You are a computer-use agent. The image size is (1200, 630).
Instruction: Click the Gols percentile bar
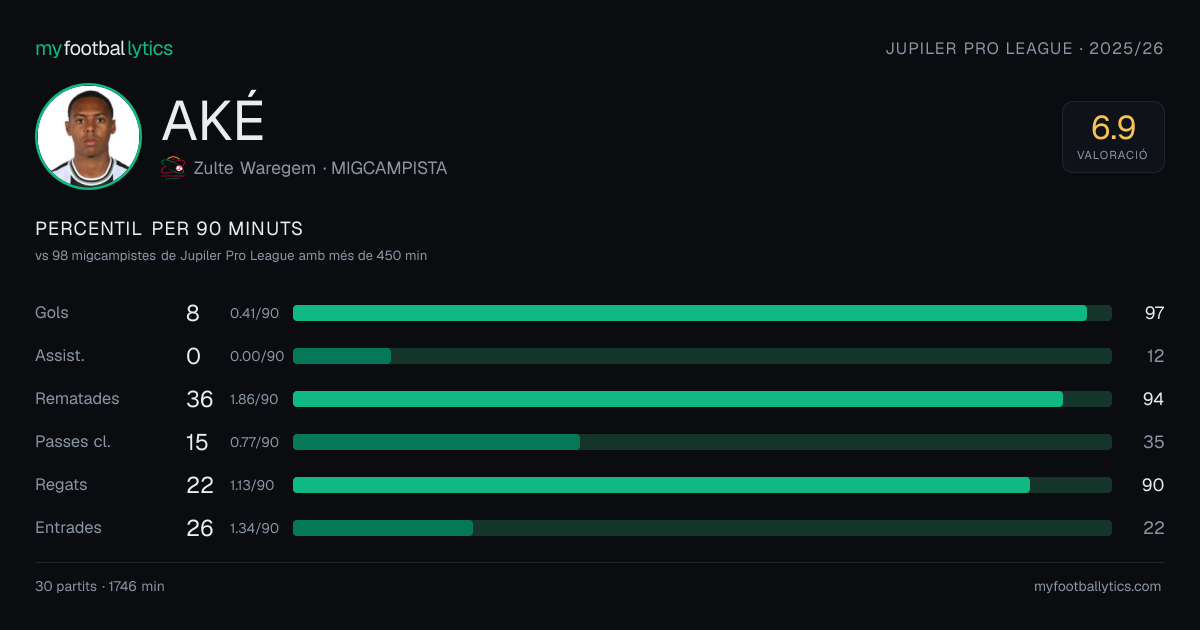(x=702, y=313)
